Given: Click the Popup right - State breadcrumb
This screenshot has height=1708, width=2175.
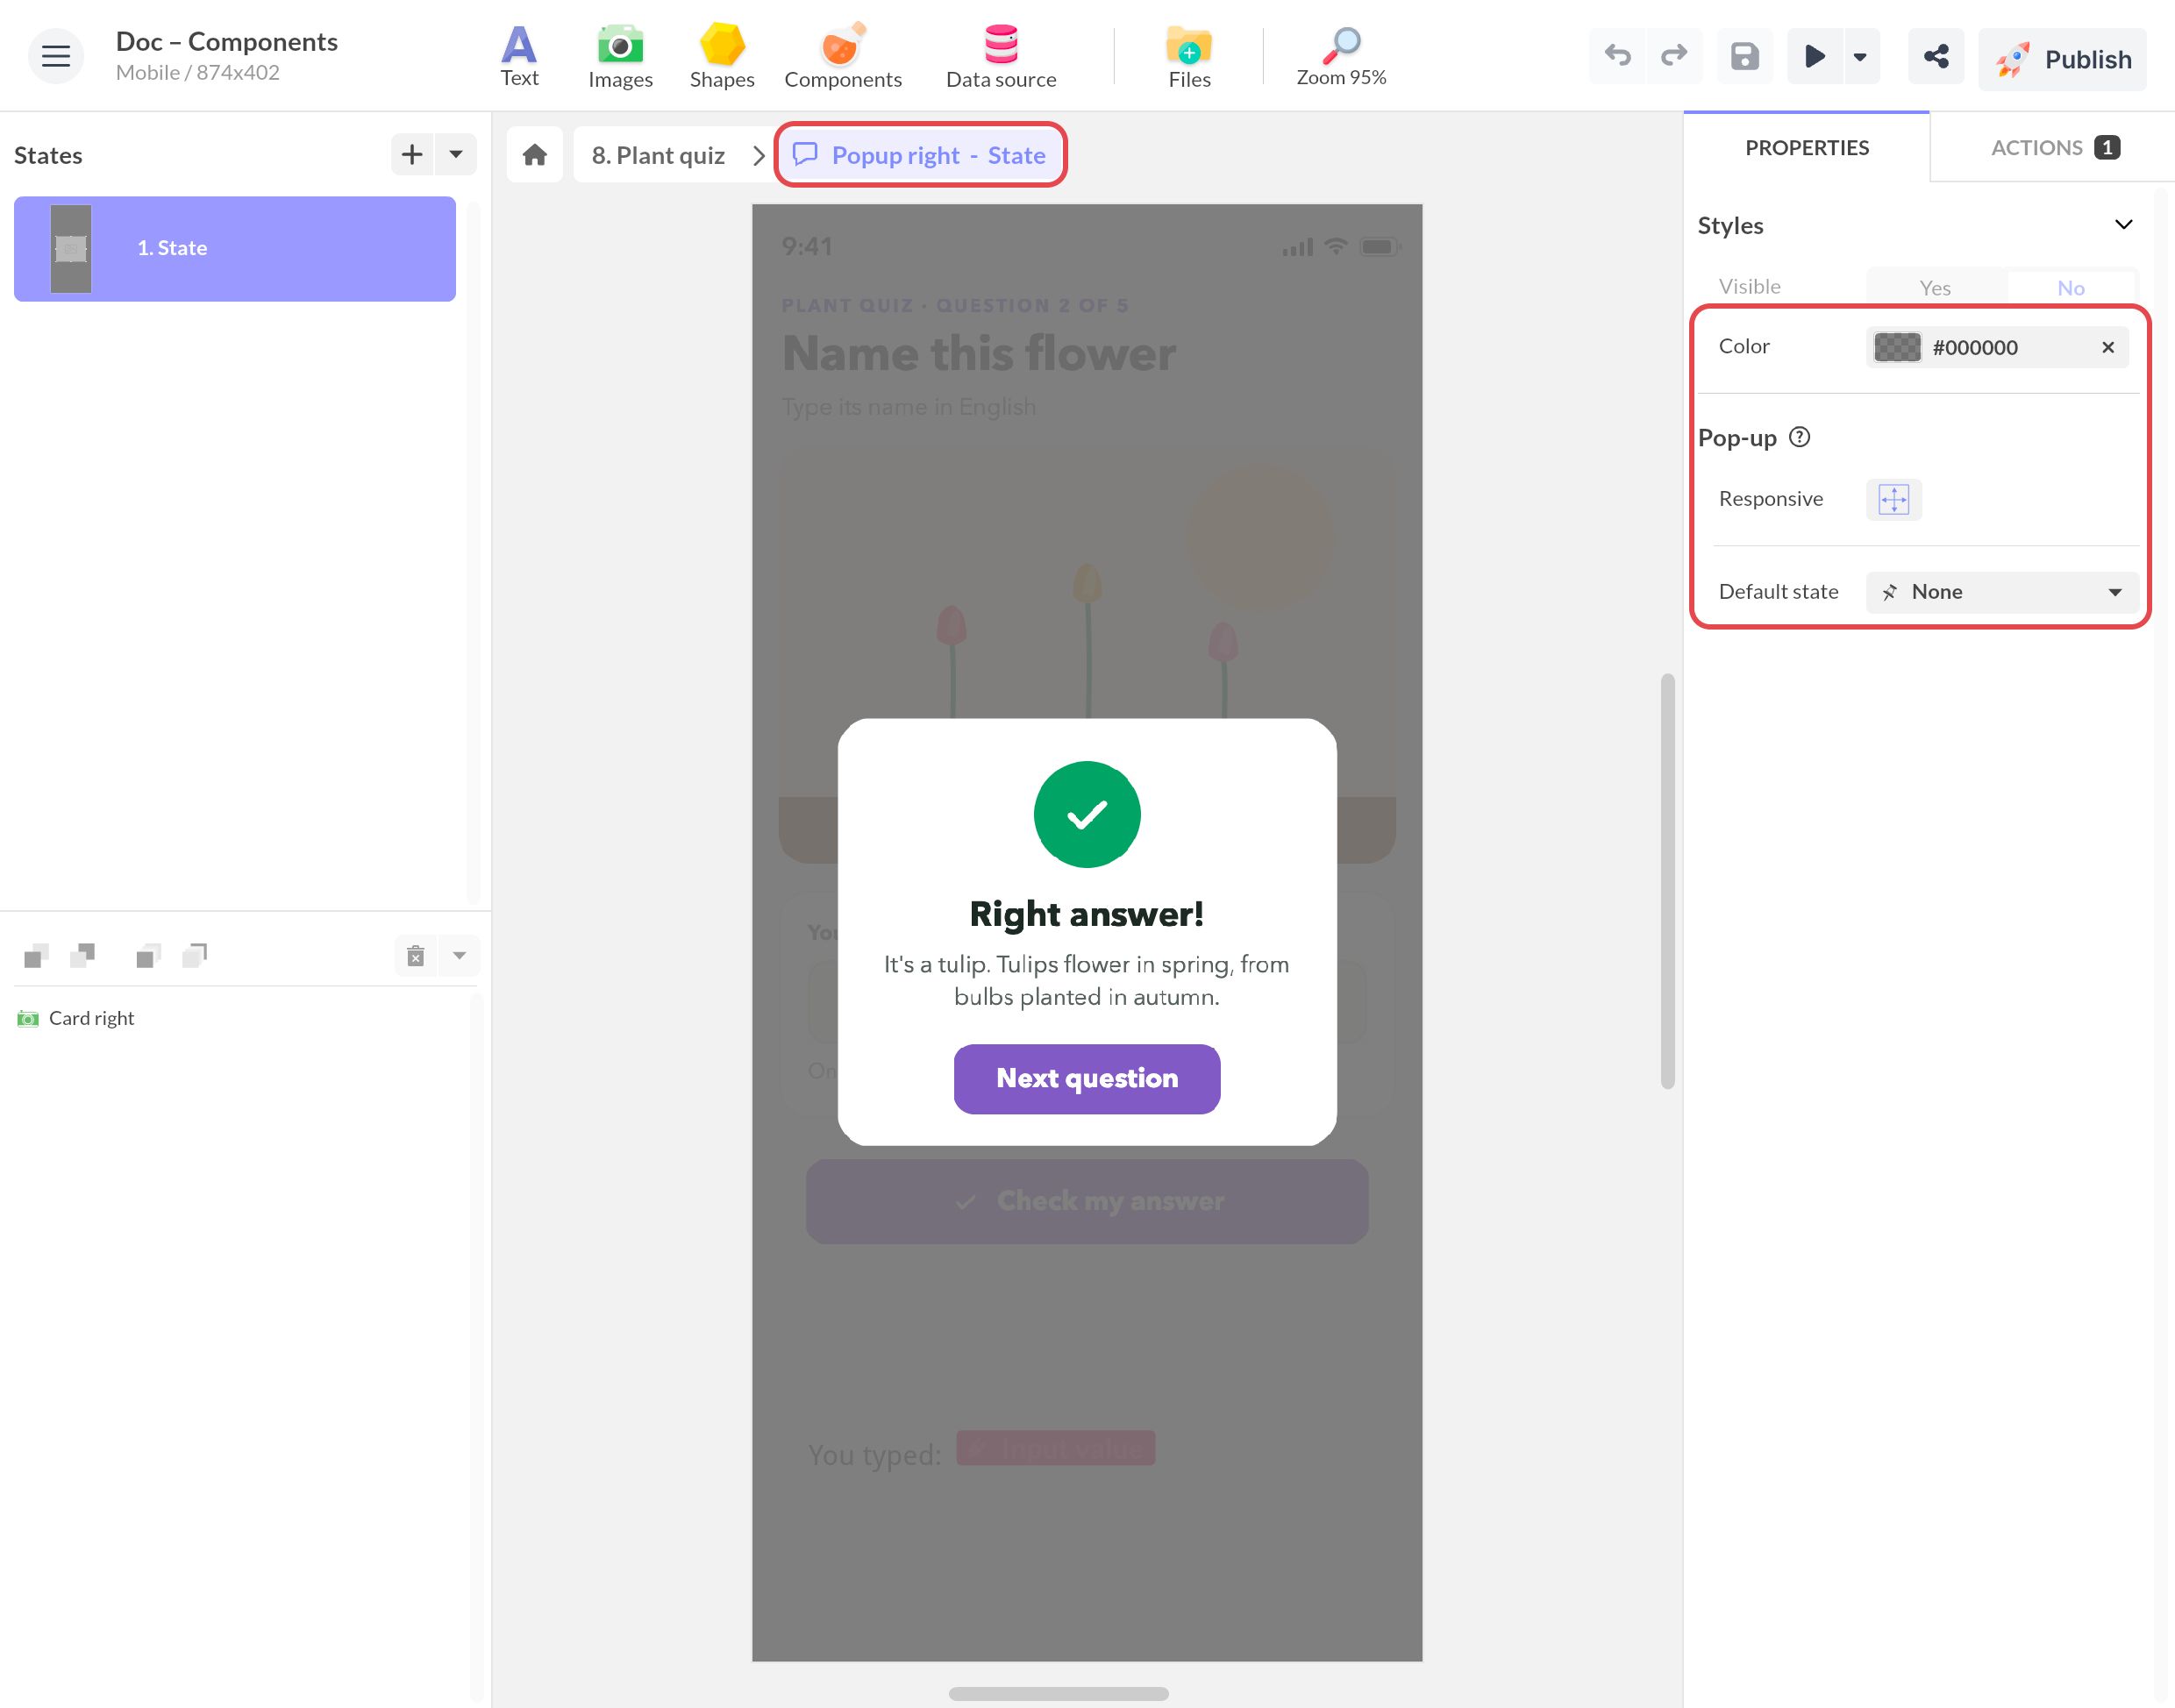Looking at the screenshot, I should [x=919, y=155].
